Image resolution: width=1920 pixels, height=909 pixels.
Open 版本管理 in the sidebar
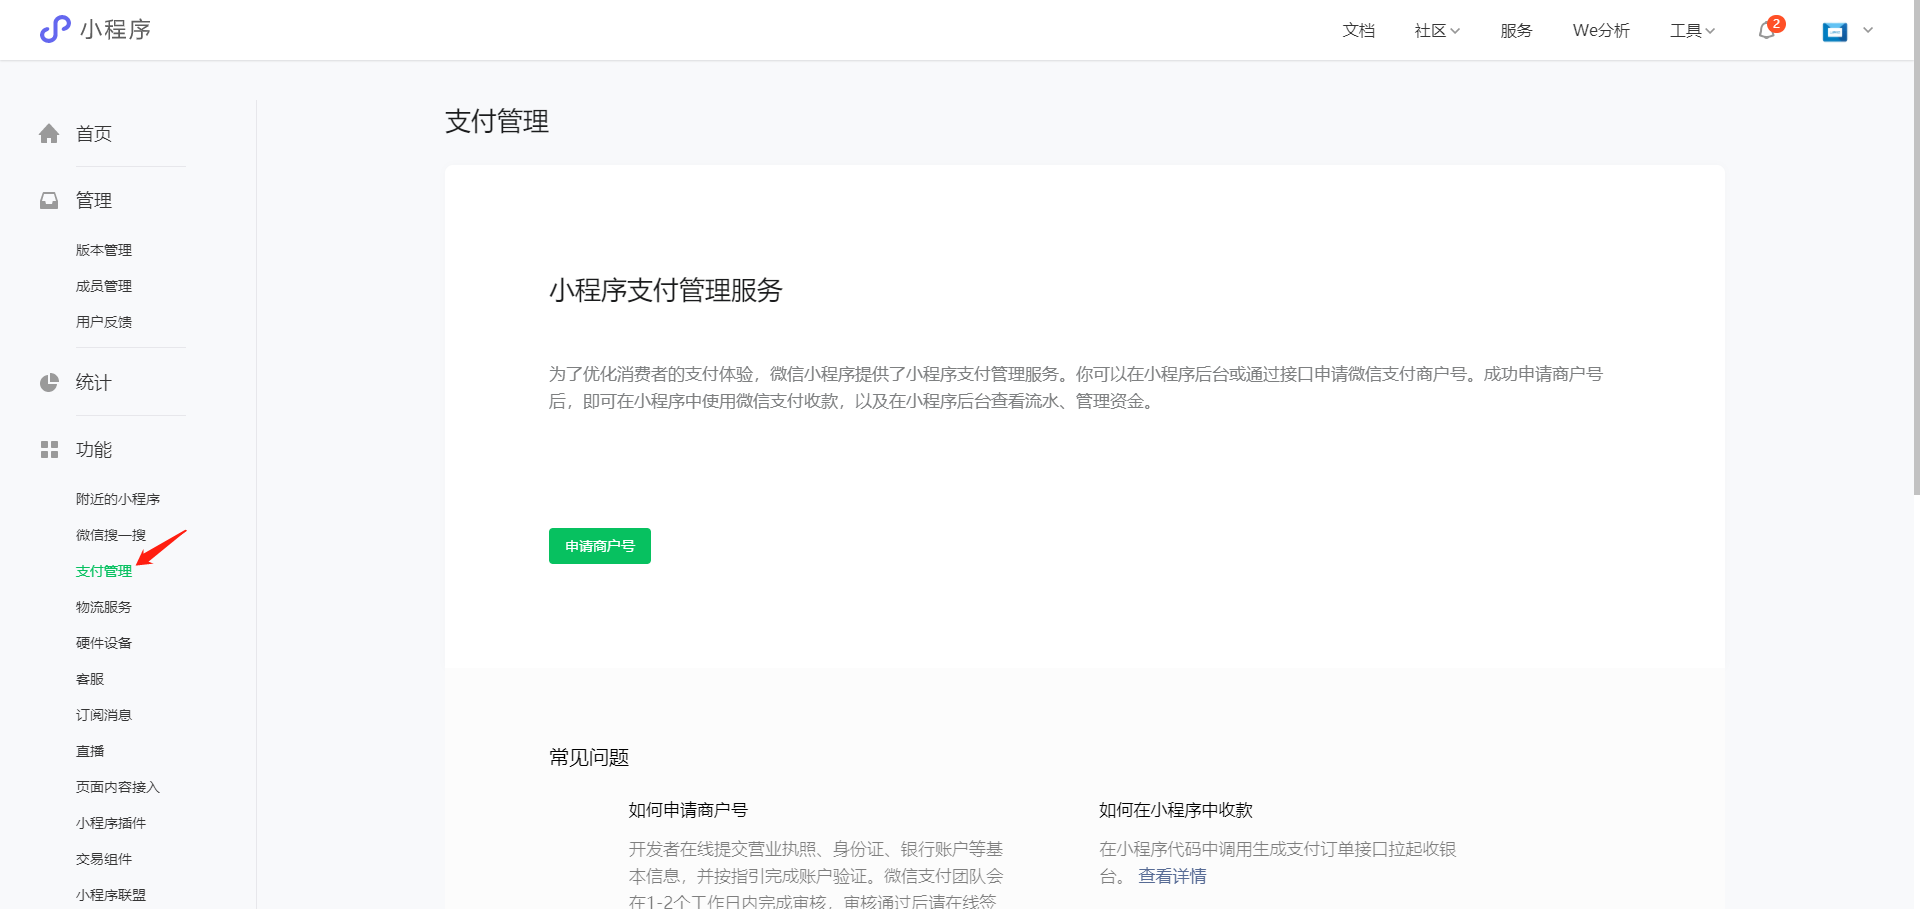coord(104,250)
